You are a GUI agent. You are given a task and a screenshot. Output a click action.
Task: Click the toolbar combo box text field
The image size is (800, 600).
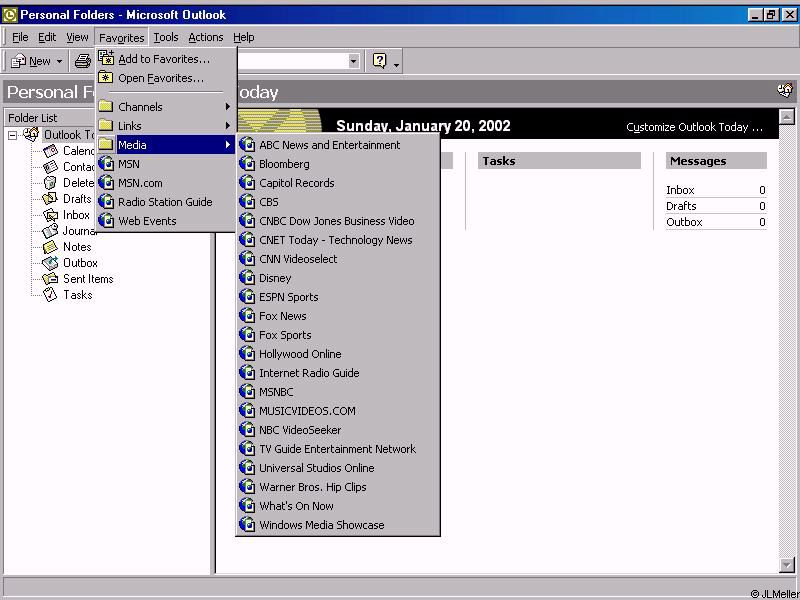[292, 61]
